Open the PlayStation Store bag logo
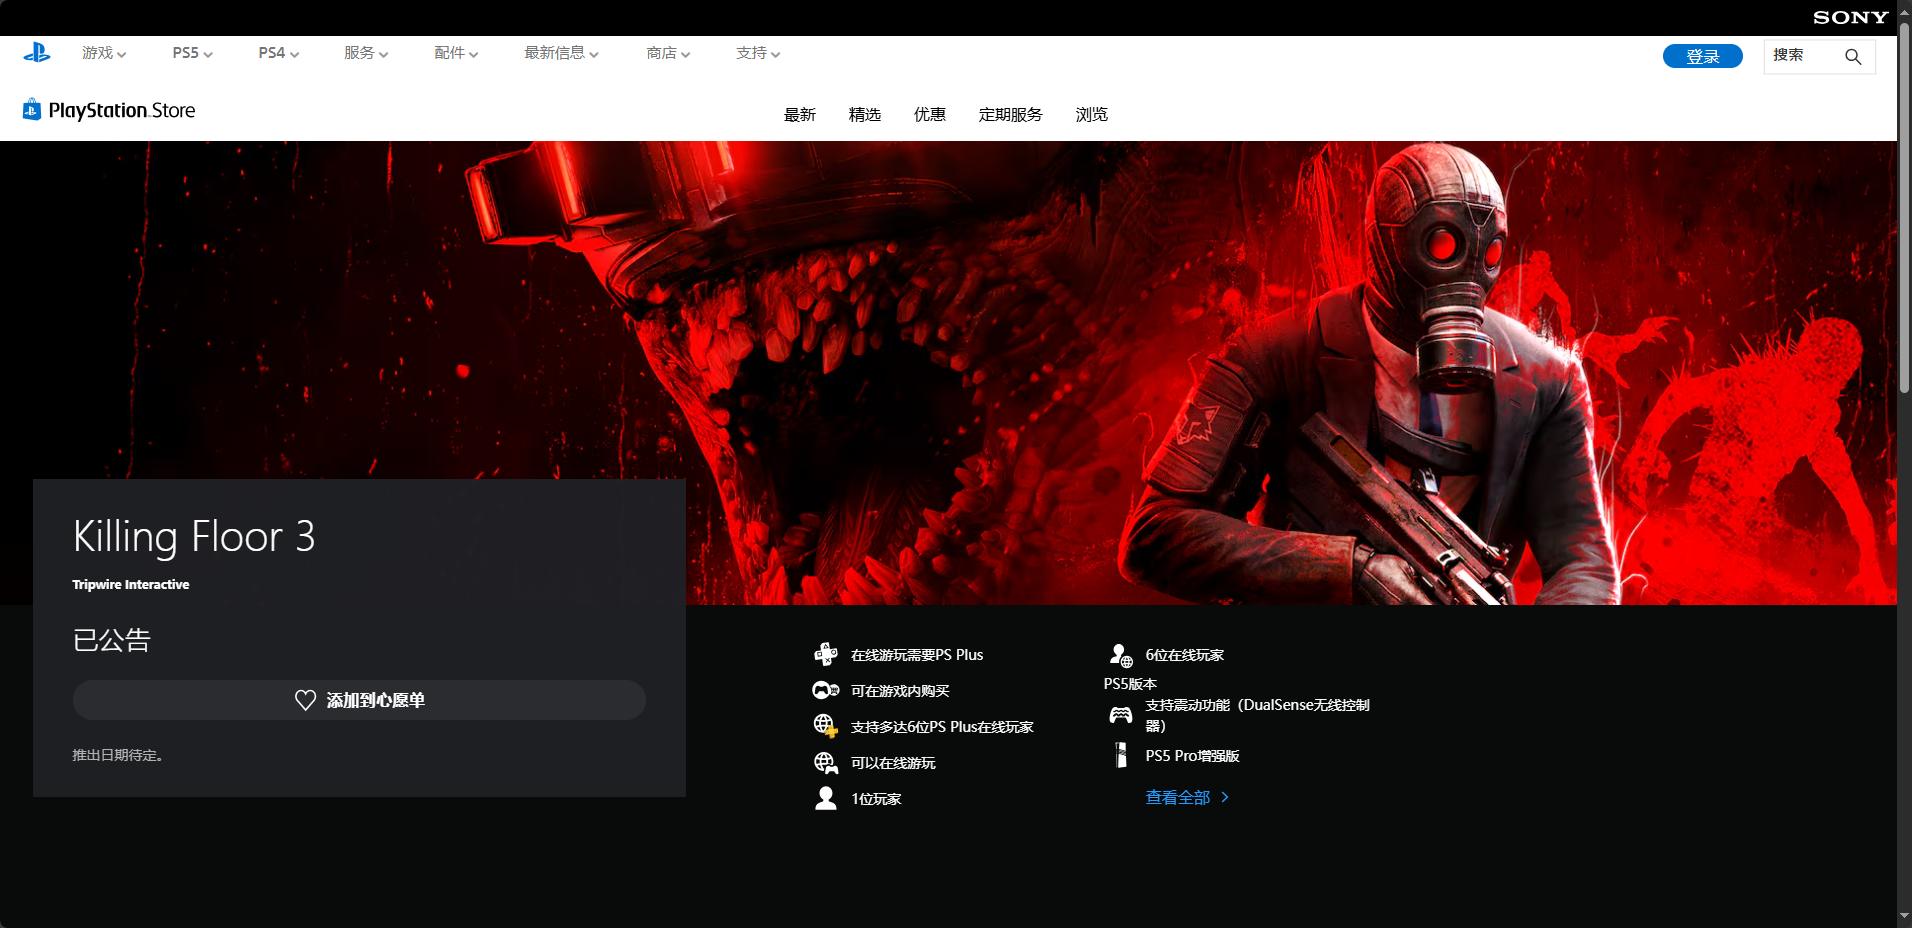Image resolution: width=1912 pixels, height=928 pixels. [x=32, y=109]
